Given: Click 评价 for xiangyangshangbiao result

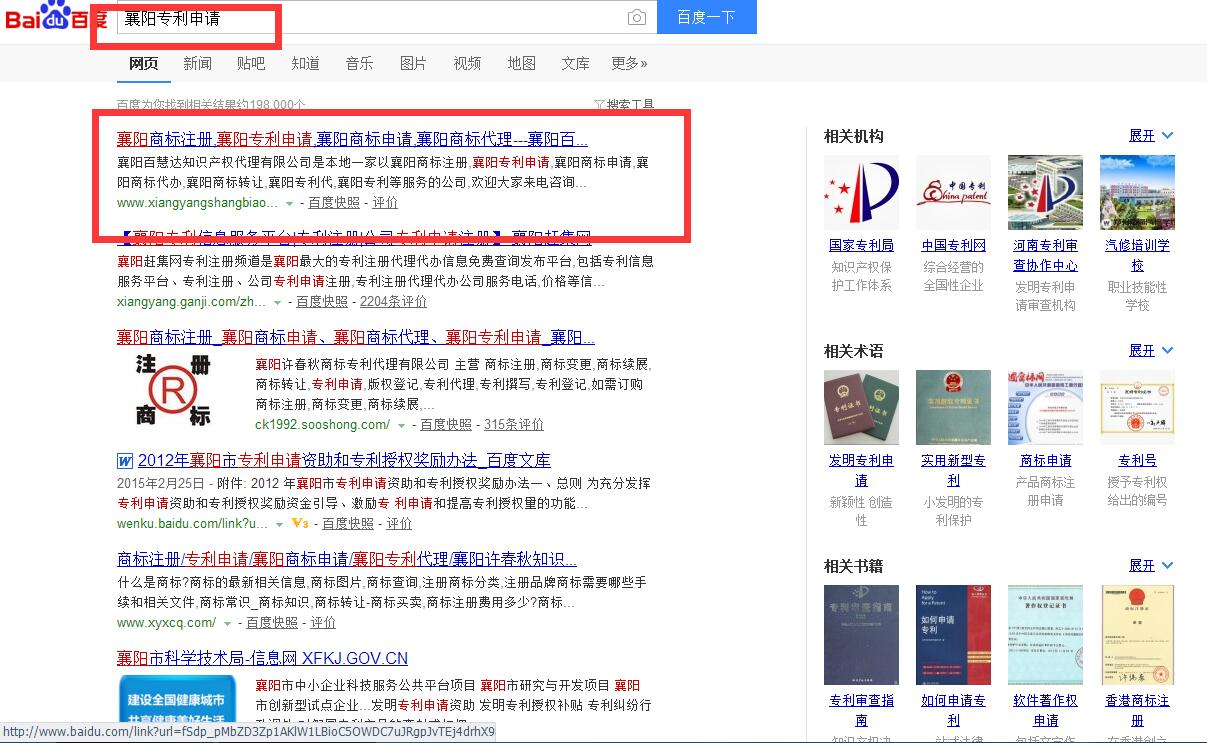Looking at the screenshot, I should coord(385,202).
